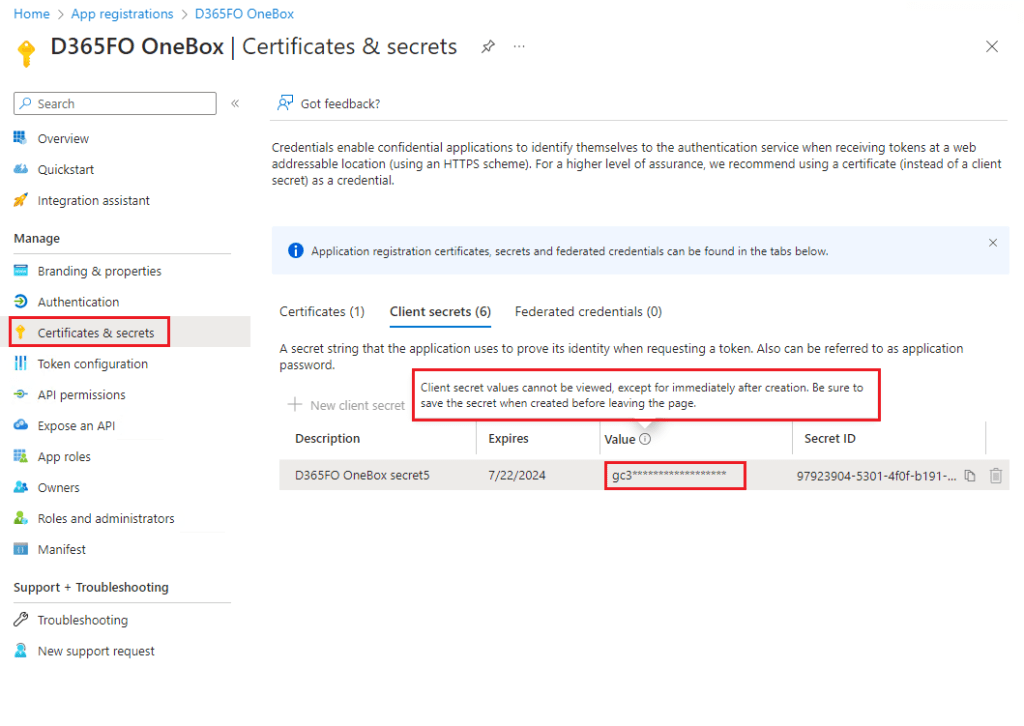Copy the Secret ID using the copy icon

coord(969,476)
